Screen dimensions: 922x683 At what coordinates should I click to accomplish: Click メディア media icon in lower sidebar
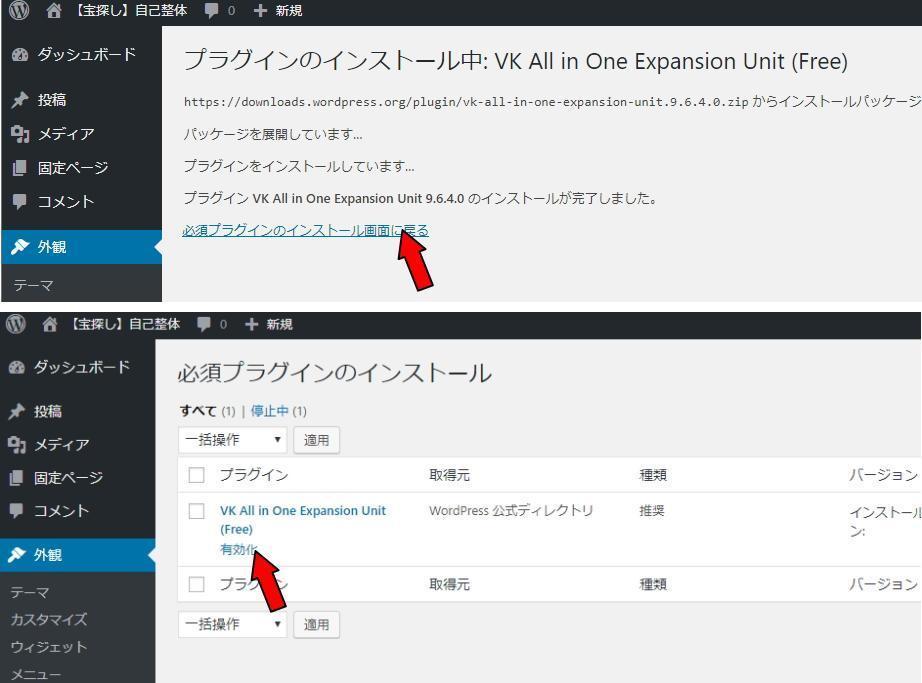click(x=17, y=445)
